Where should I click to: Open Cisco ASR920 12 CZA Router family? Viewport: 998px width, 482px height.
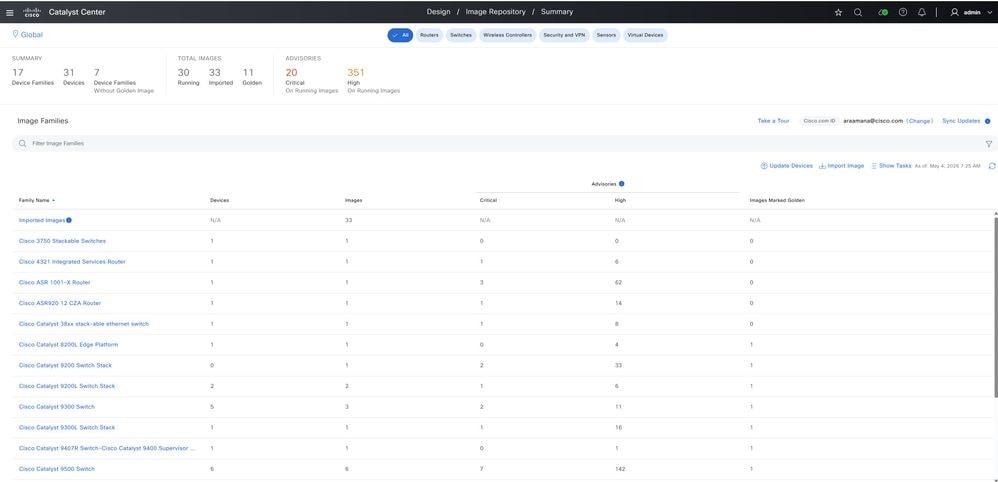(60, 303)
